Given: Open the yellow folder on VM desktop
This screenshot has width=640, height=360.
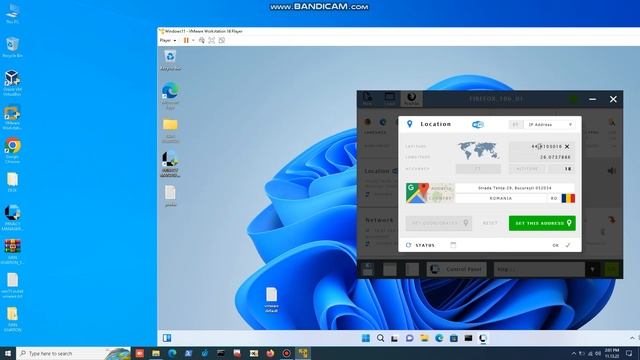Looking at the screenshot, I should pos(170,130).
